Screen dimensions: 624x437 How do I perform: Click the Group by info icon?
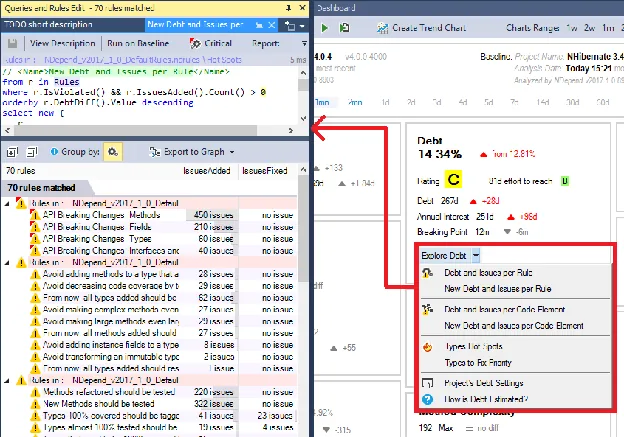[x=55, y=152]
